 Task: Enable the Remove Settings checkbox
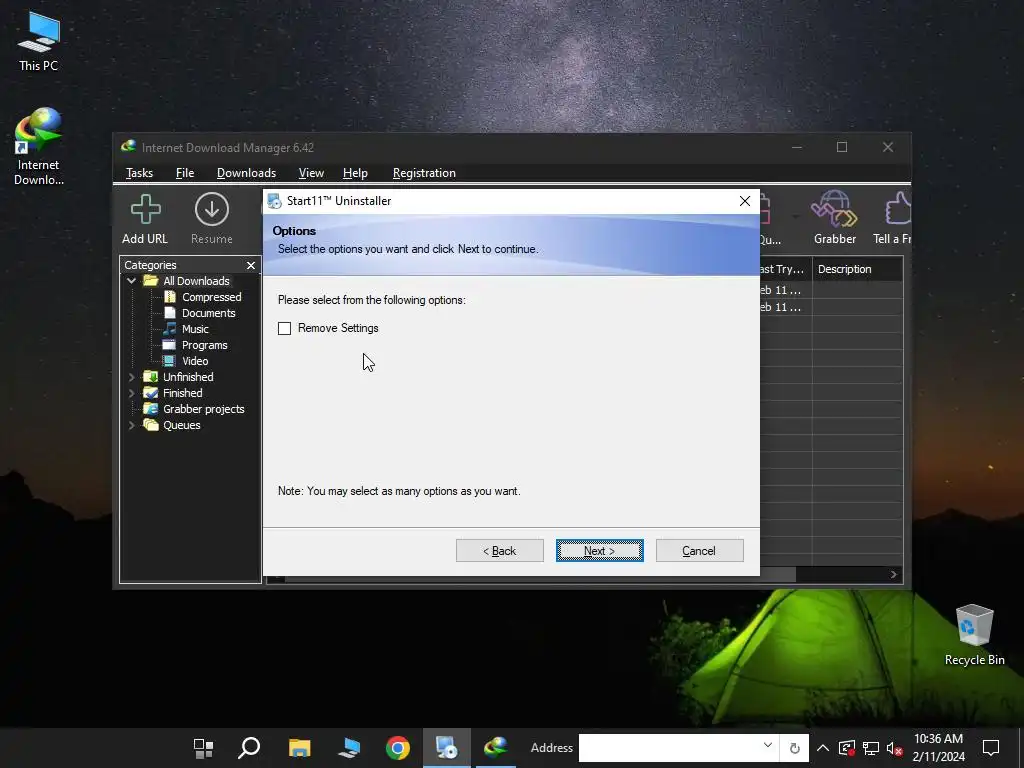pyautogui.click(x=284, y=328)
